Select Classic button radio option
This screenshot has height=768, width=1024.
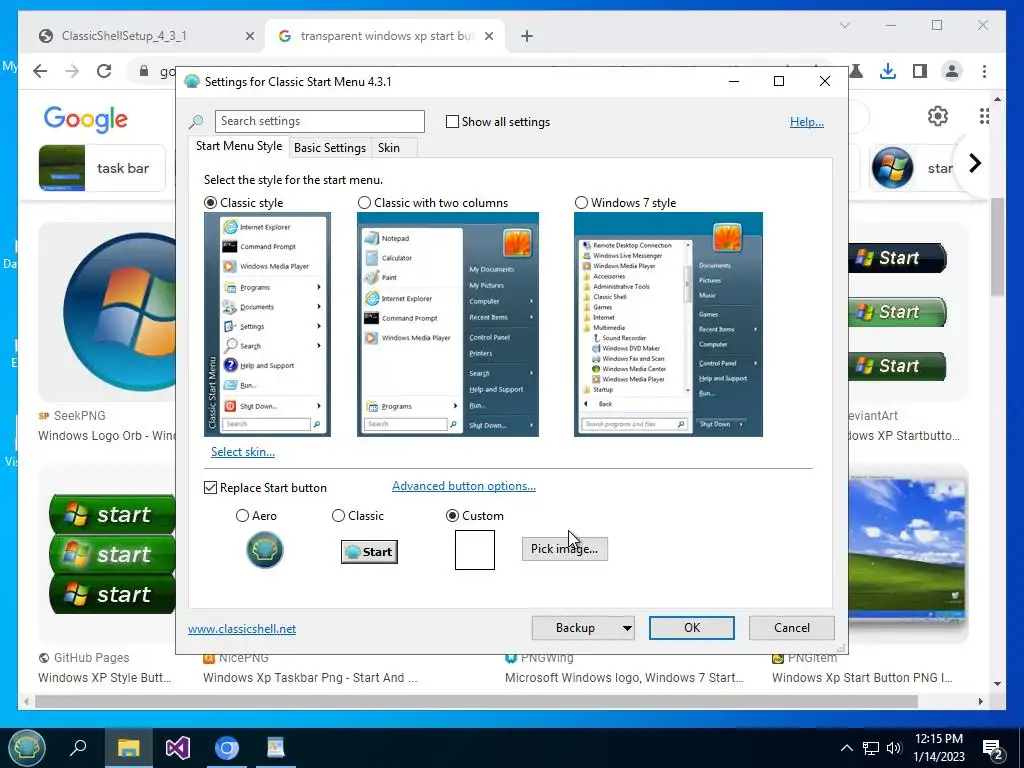pos(338,516)
